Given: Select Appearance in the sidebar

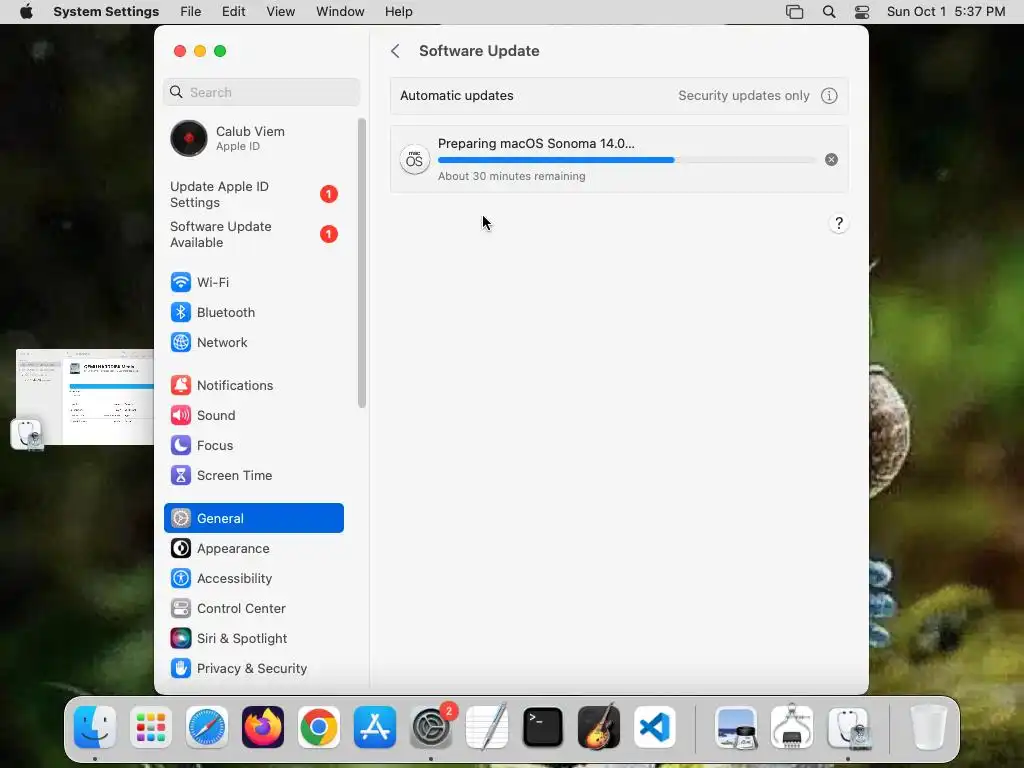Looking at the screenshot, I should [x=253, y=549].
